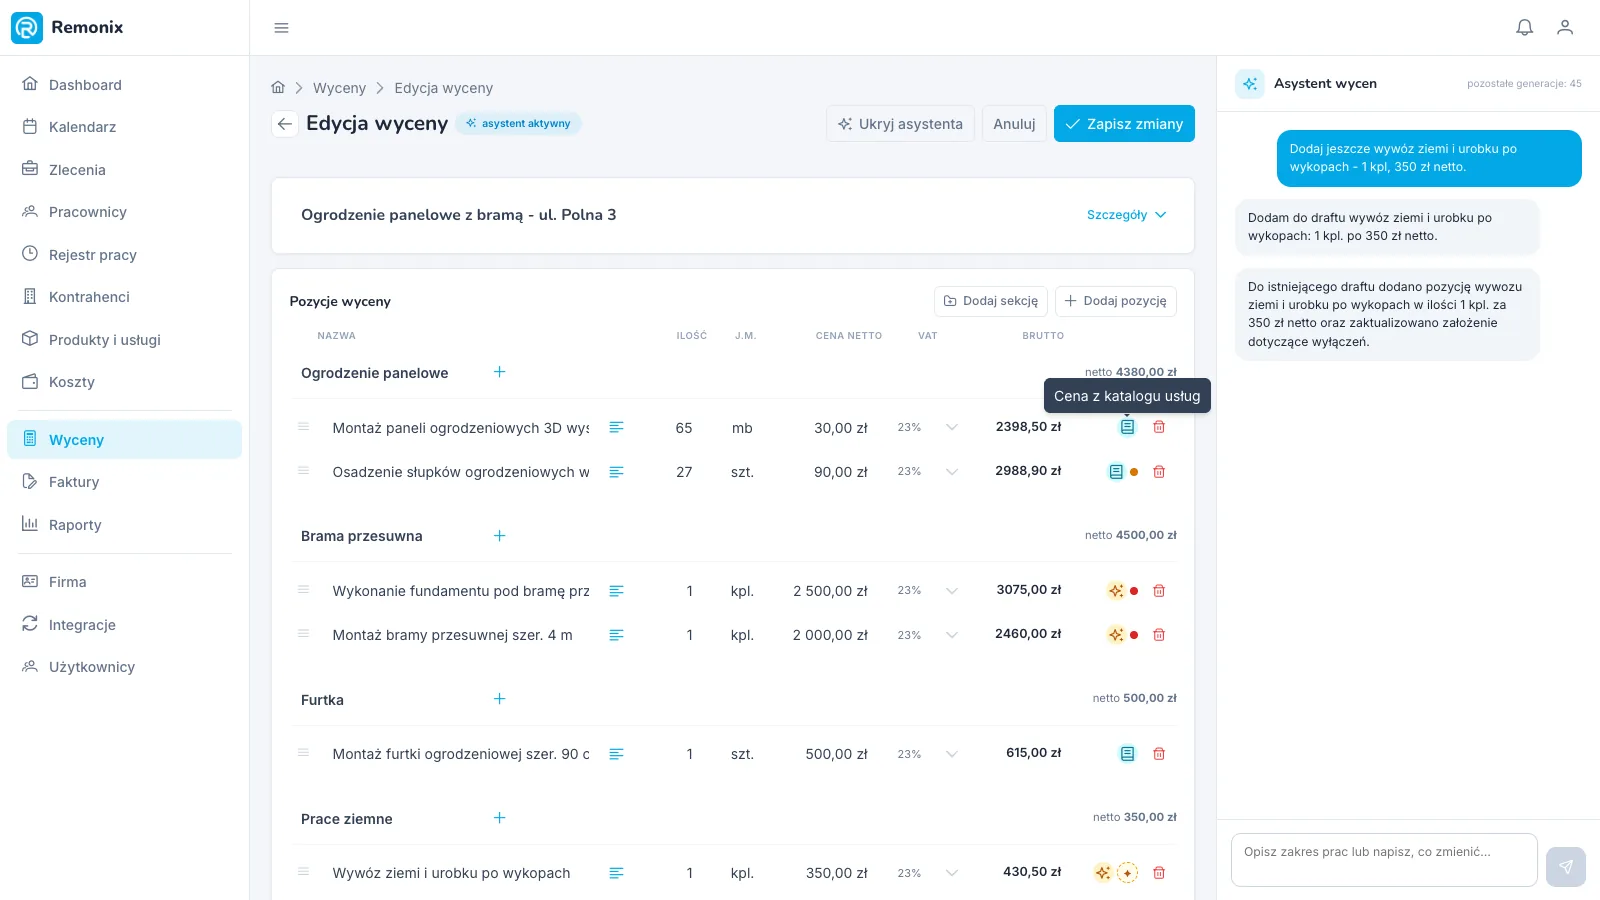Open description for Osadzenie słupków row

point(616,472)
